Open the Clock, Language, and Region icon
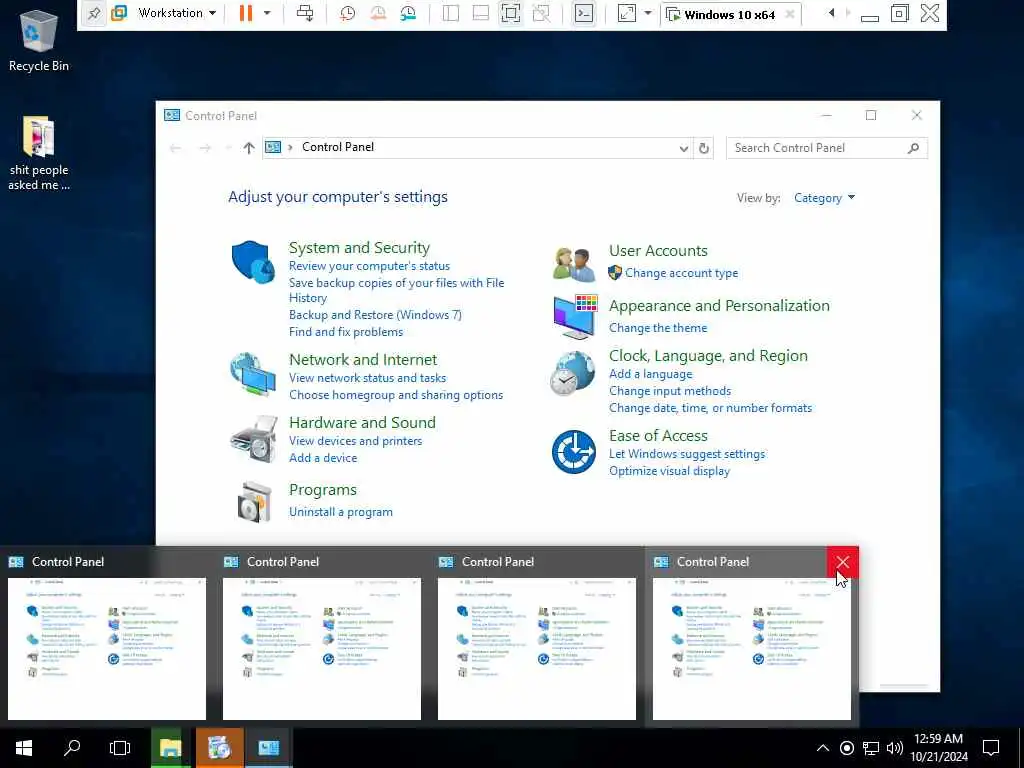This screenshot has height=768, width=1024. point(573,374)
